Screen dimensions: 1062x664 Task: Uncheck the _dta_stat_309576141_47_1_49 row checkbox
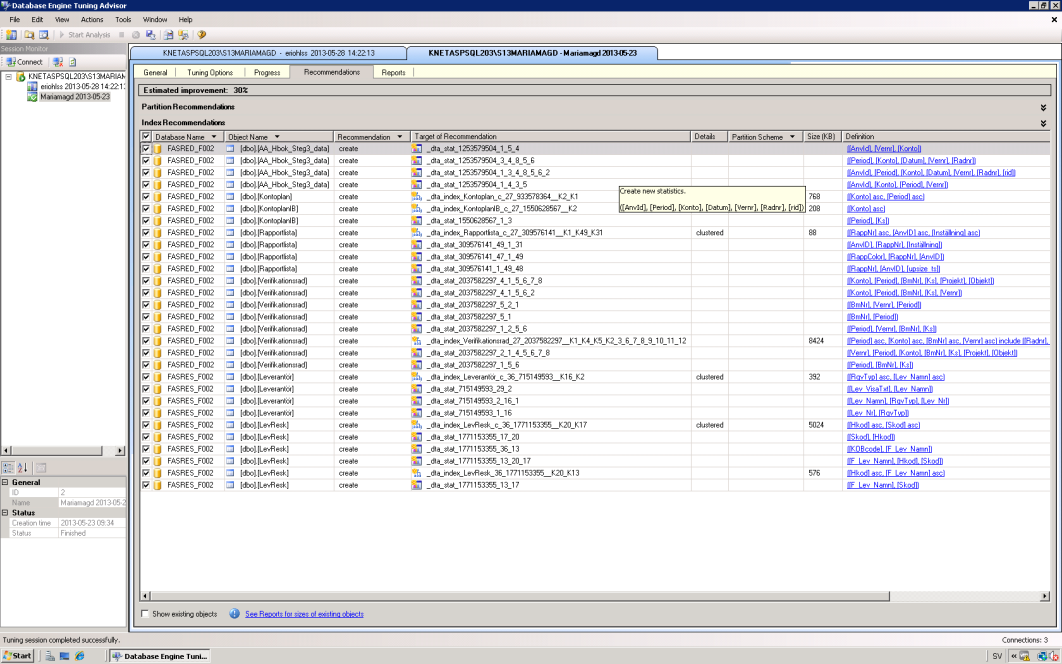[x=146, y=257]
